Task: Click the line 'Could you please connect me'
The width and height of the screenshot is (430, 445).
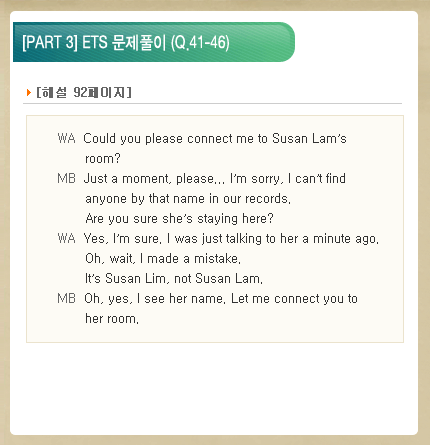Action: coord(215,138)
